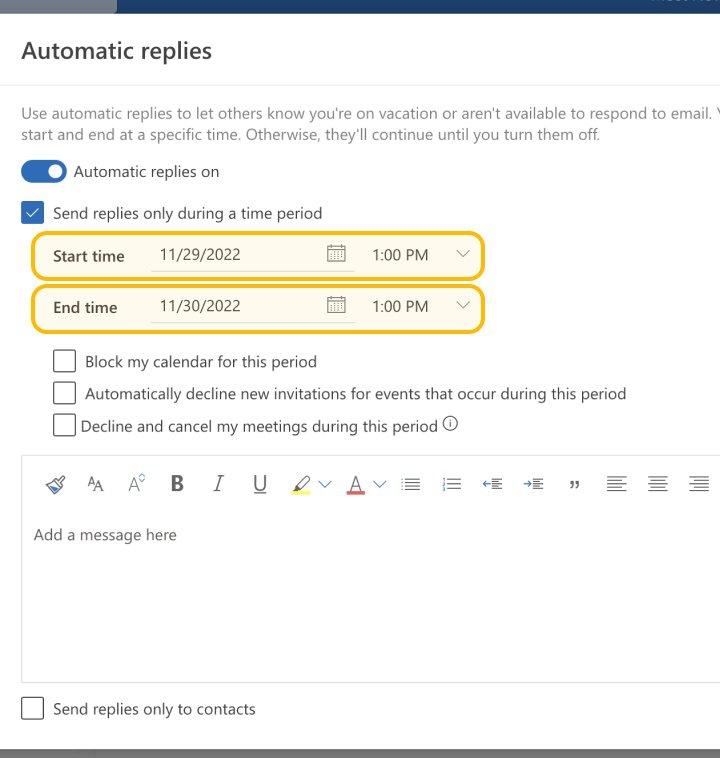Toggle bold formatting
Screen dimensions: 720x758
177,483
